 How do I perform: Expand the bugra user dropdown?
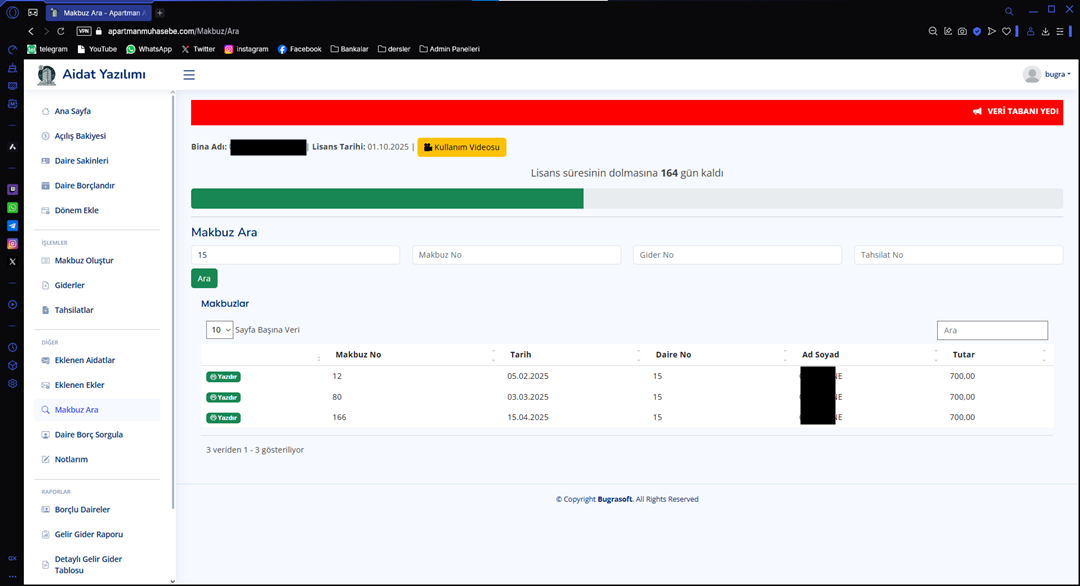[x=1047, y=75]
